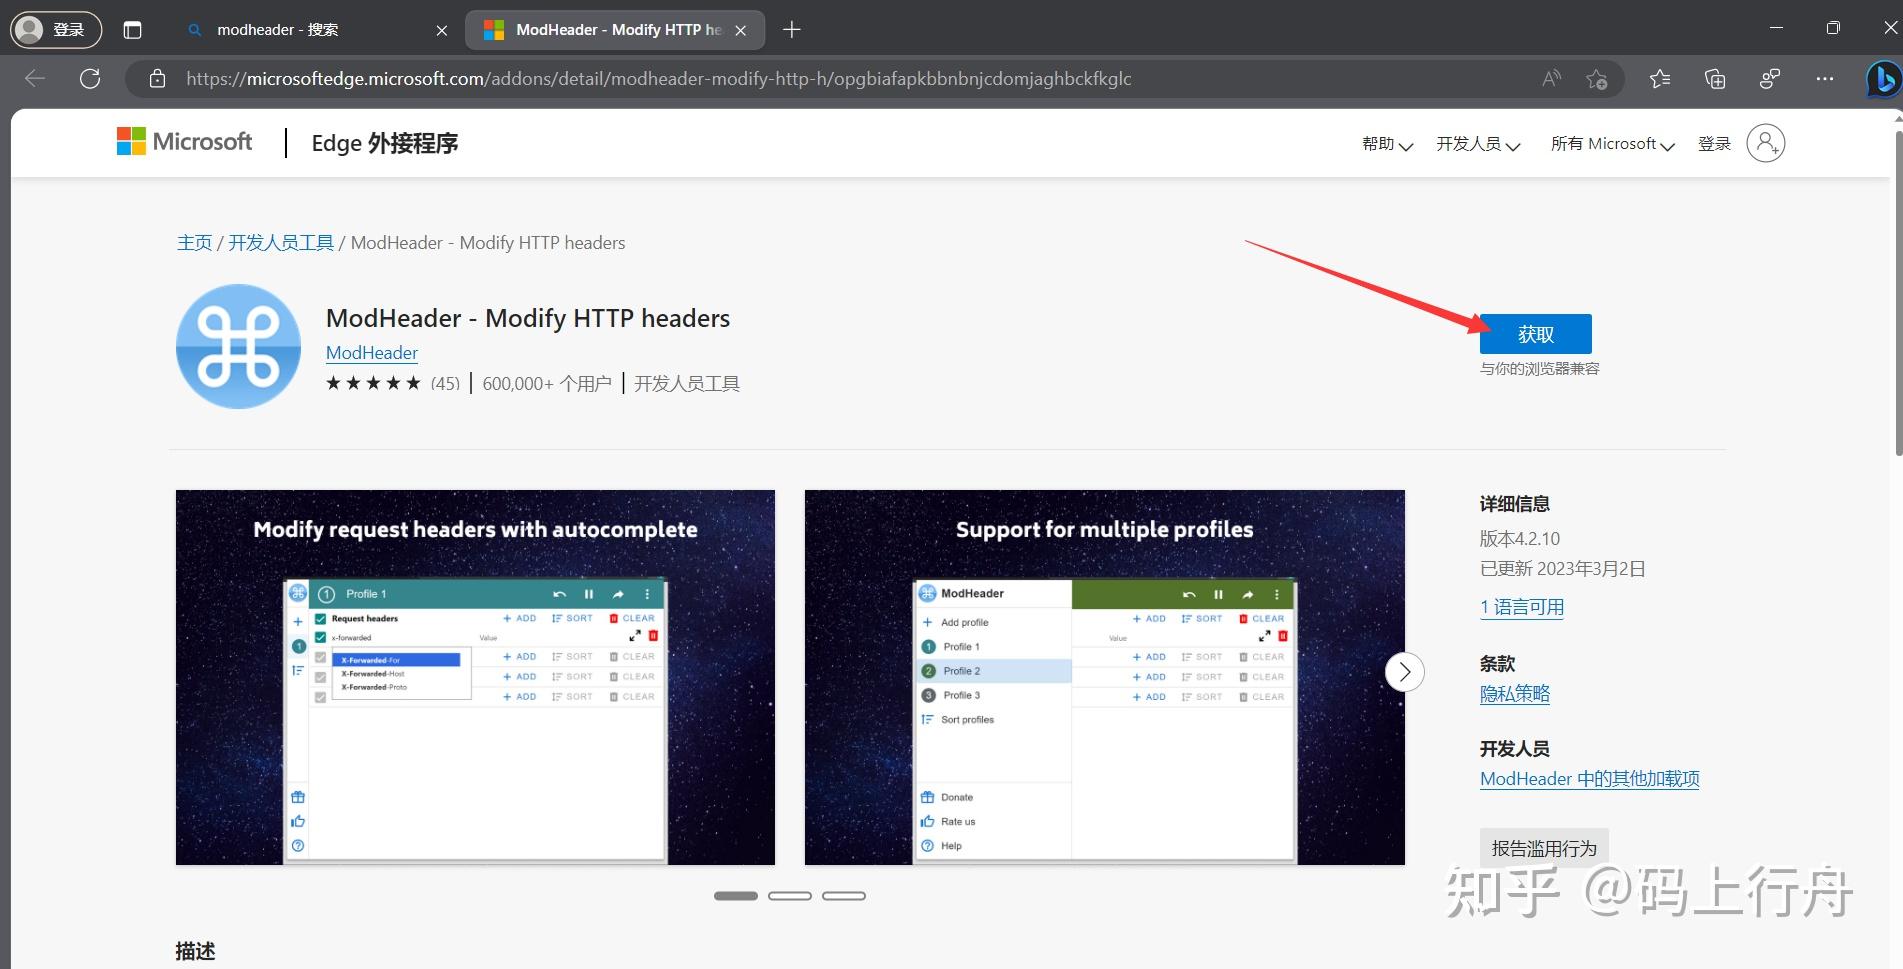Open the autocomplete screenshot thumbnail
This screenshot has height=969, width=1903.
coord(475,677)
